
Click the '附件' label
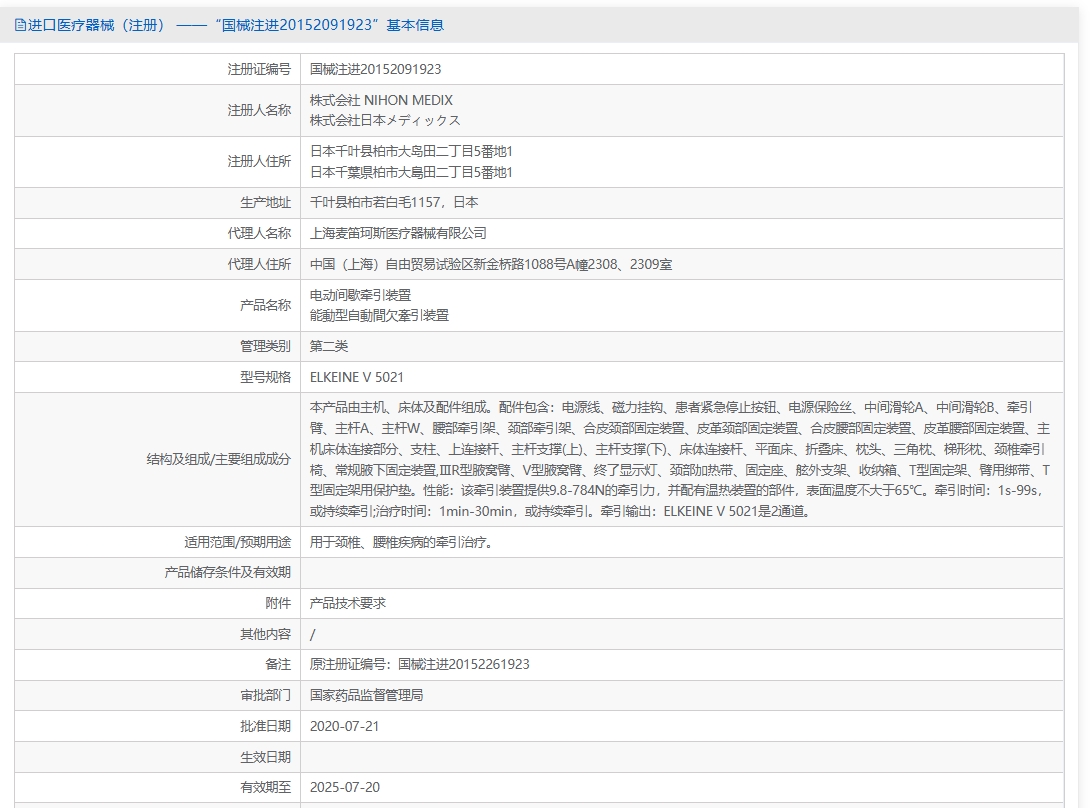[x=278, y=603]
